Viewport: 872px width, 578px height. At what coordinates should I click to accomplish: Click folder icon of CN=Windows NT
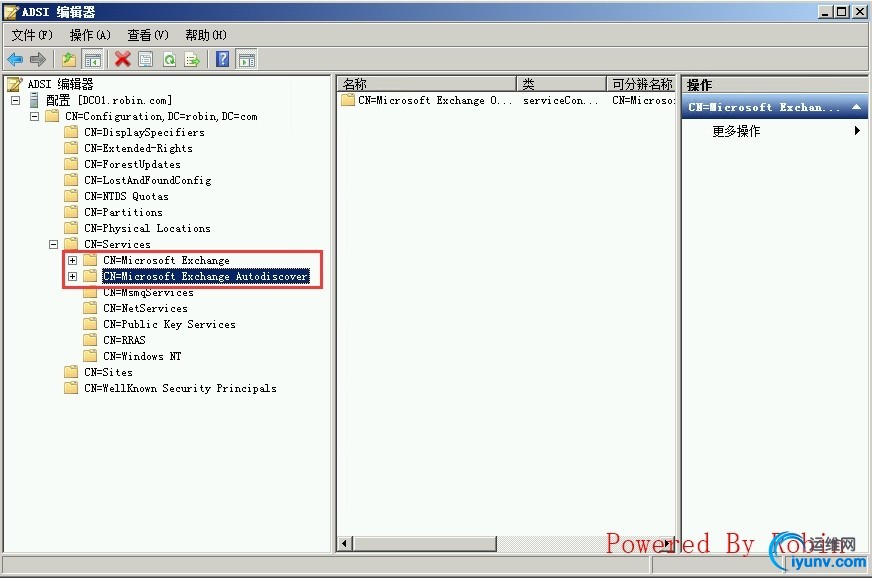coord(90,356)
